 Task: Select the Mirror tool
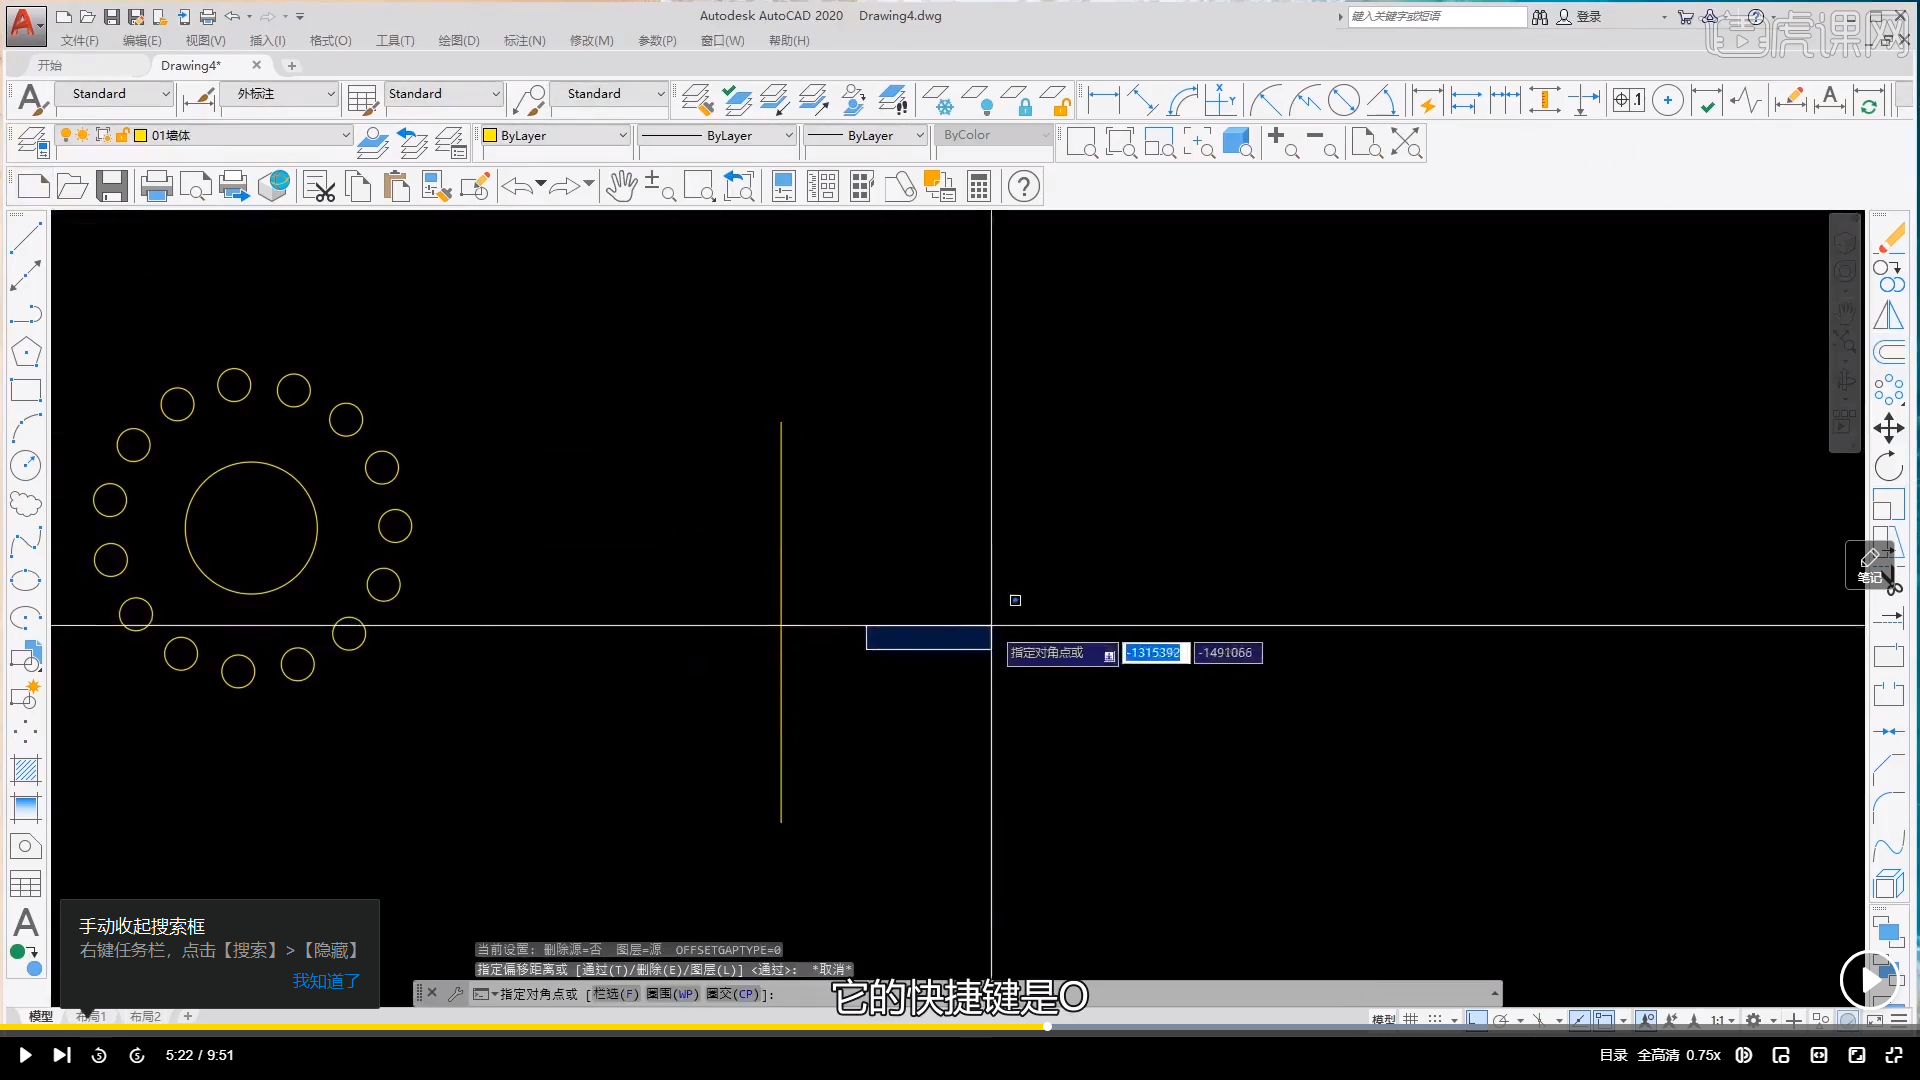coord(1889,314)
